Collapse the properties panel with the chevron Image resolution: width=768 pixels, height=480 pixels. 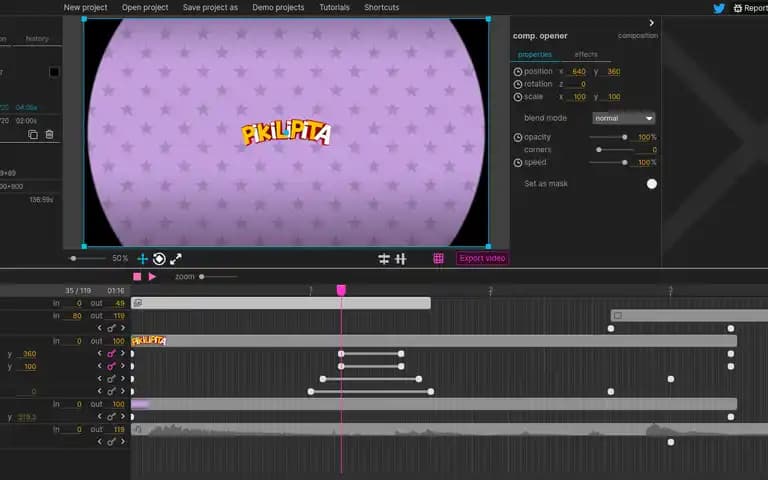(x=651, y=23)
